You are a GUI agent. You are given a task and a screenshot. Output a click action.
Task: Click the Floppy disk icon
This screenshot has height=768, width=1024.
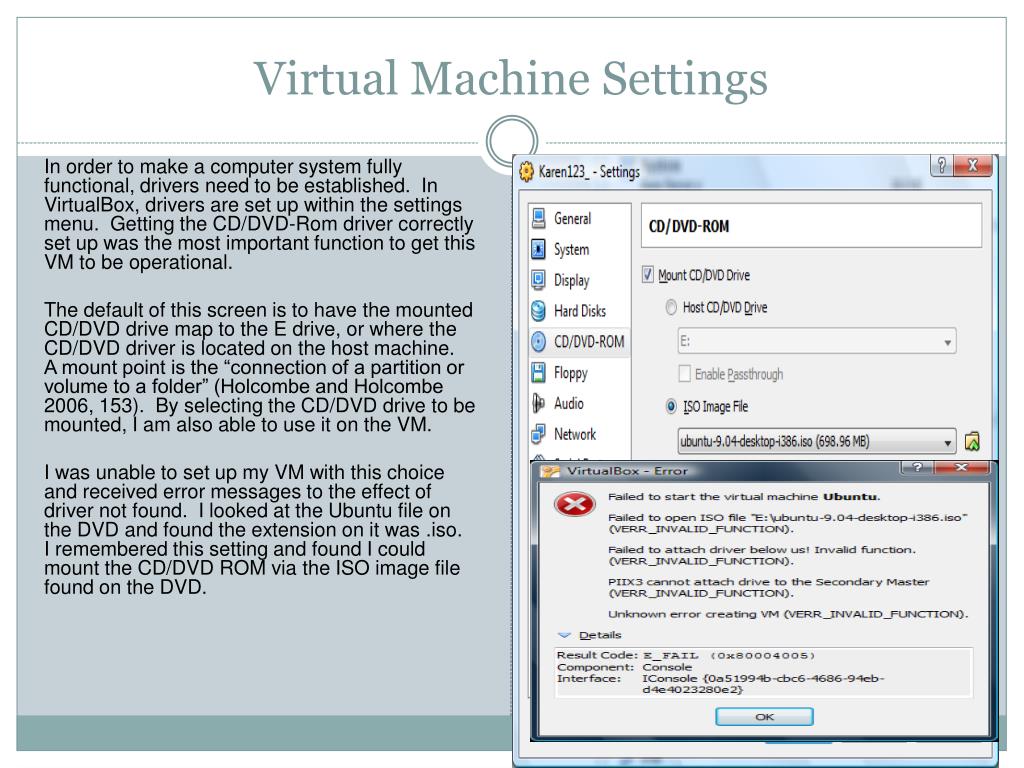[539, 372]
